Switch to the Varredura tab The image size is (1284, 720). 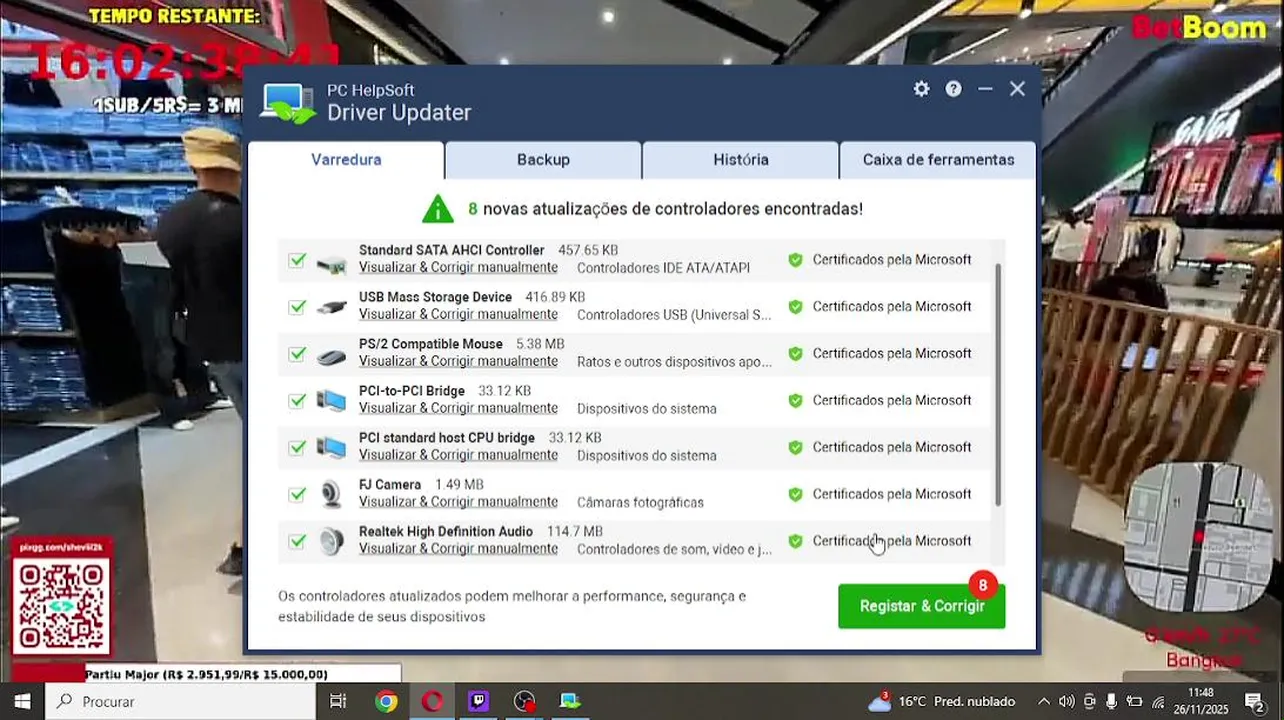click(x=346, y=160)
